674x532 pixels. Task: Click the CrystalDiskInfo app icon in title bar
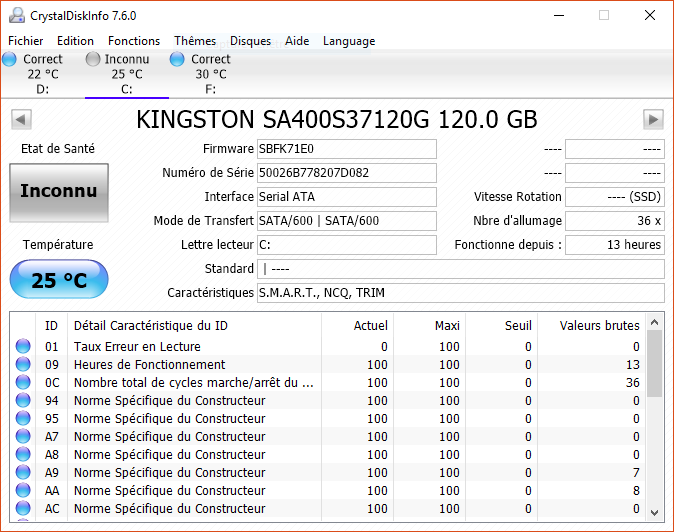click(x=17, y=15)
